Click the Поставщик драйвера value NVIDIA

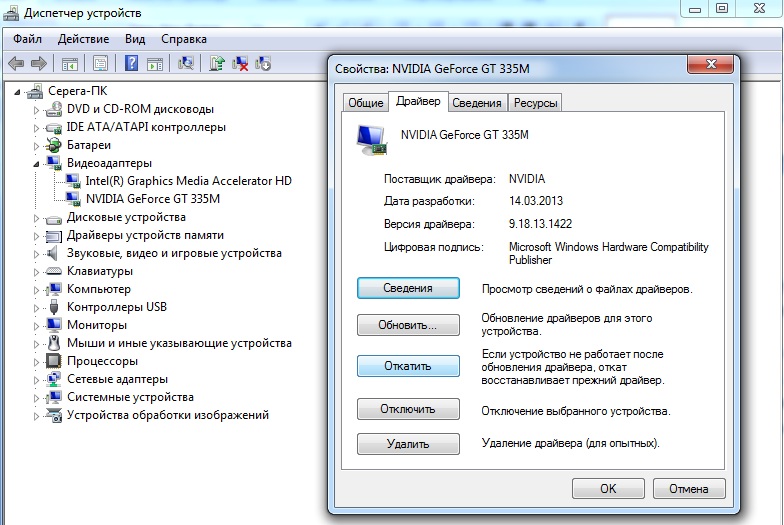click(x=527, y=179)
